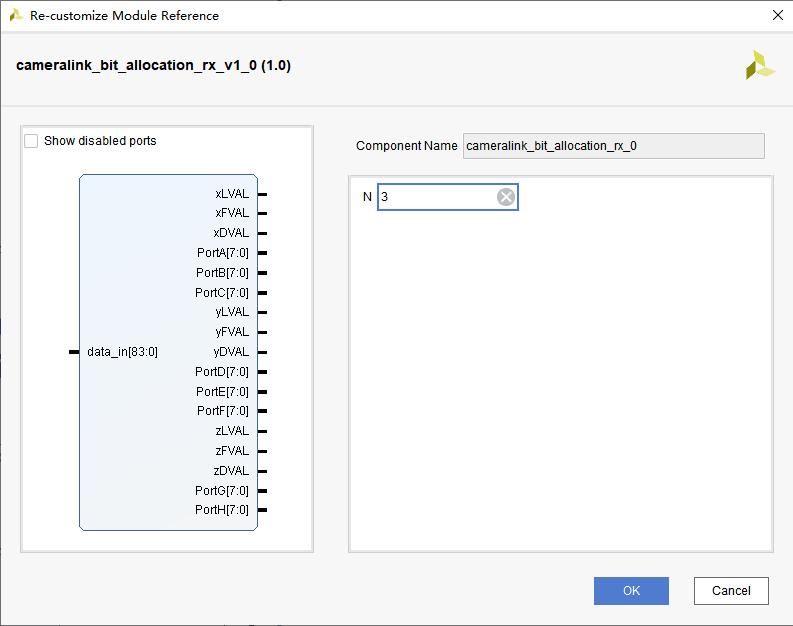Screen dimensions: 793x626
Task: Select the zFVAL port on the symbol
Action: [x=232, y=451]
